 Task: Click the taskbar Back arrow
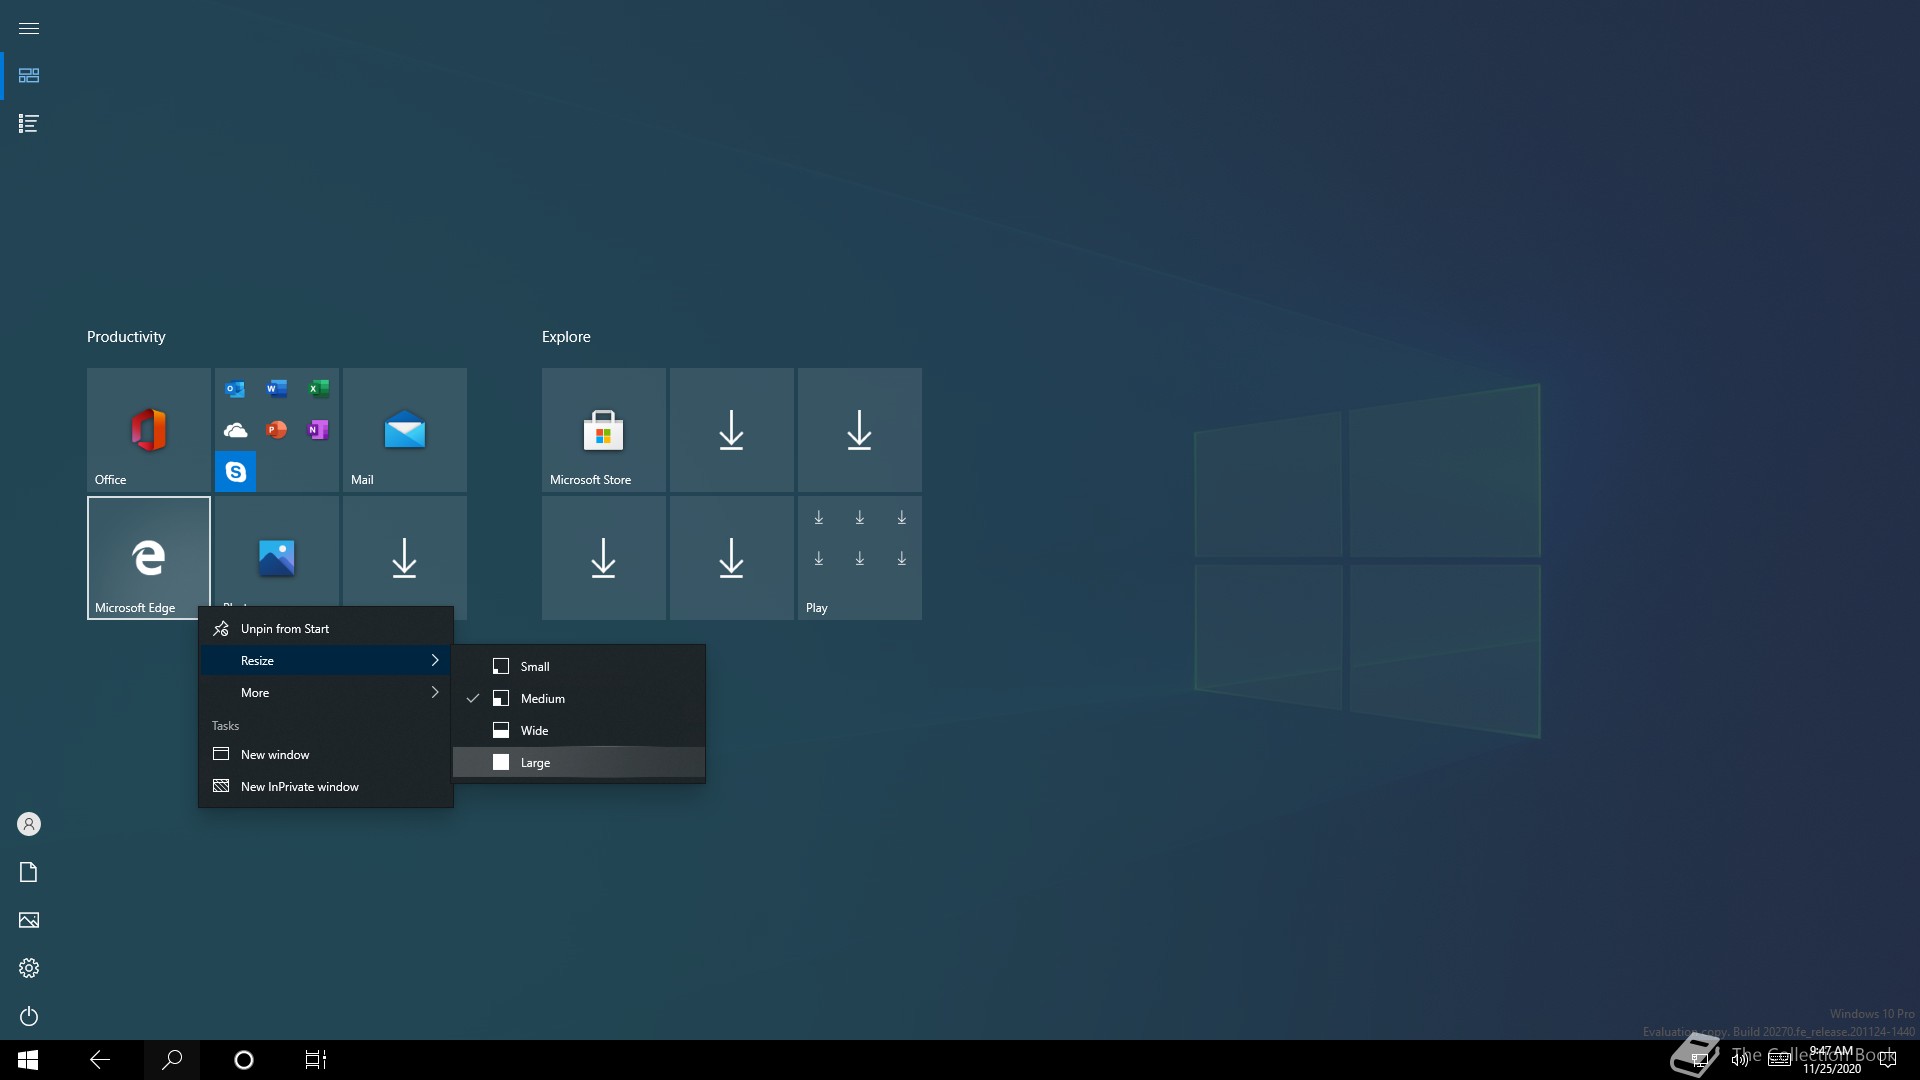pyautogui.click(x=100, y=1060)
